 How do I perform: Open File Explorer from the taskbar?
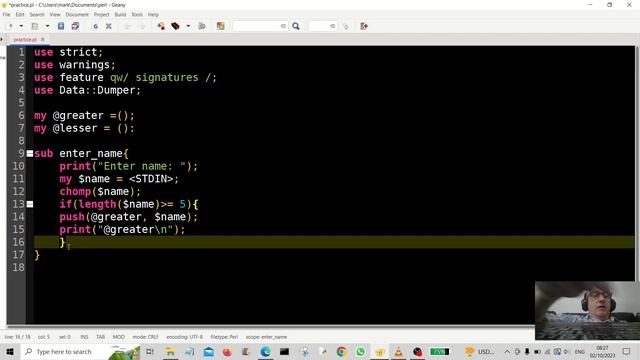coord(170,351)
